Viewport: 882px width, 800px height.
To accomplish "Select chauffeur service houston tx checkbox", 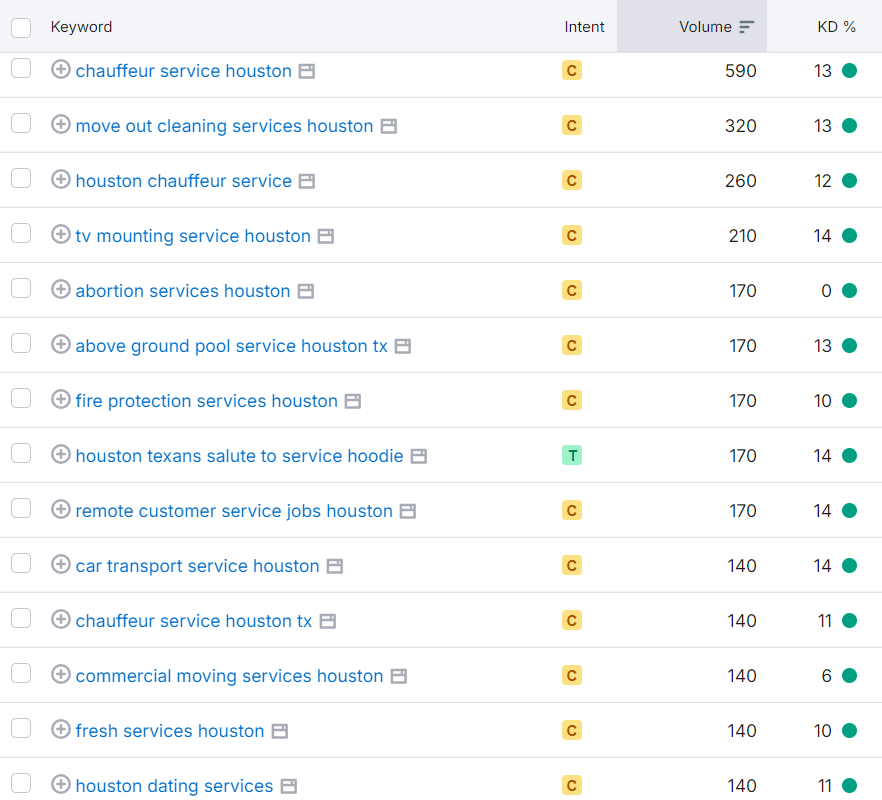I will point(21,618).
